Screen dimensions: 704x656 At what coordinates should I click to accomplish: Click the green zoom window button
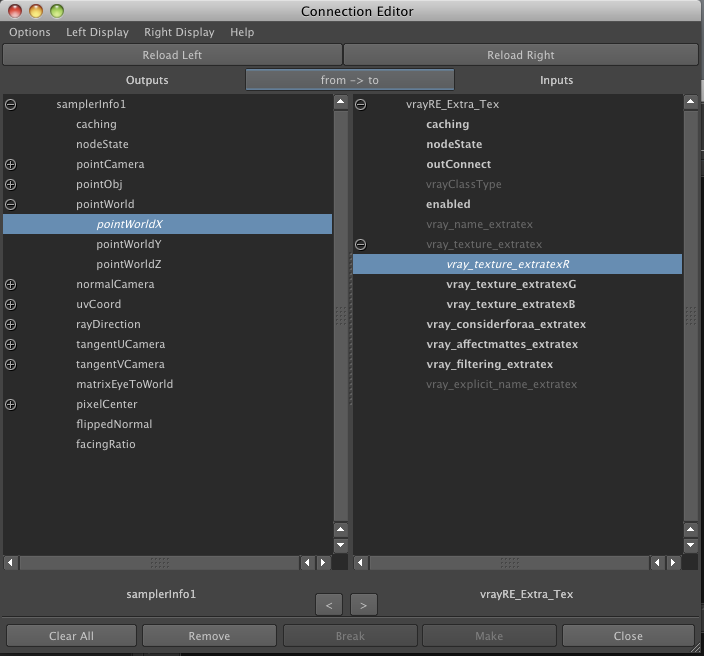57,11
